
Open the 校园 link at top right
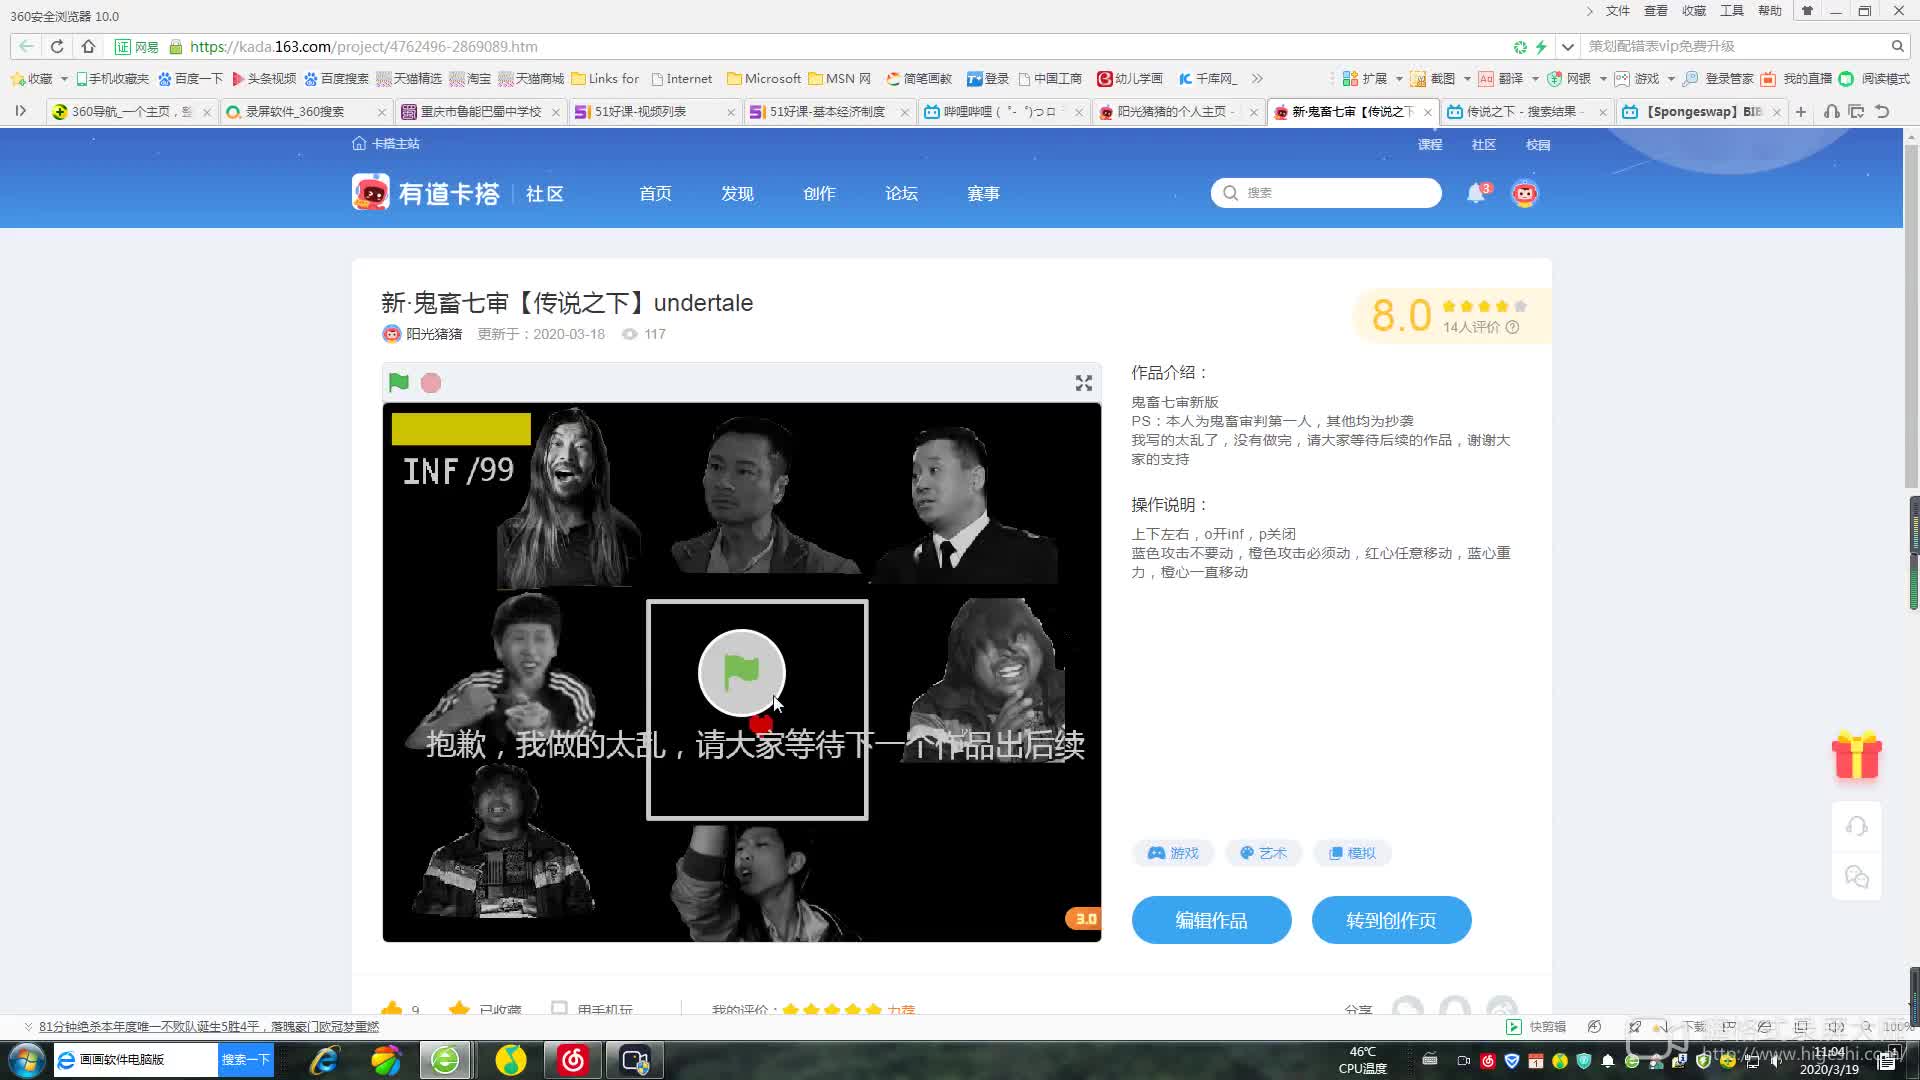1538,145
